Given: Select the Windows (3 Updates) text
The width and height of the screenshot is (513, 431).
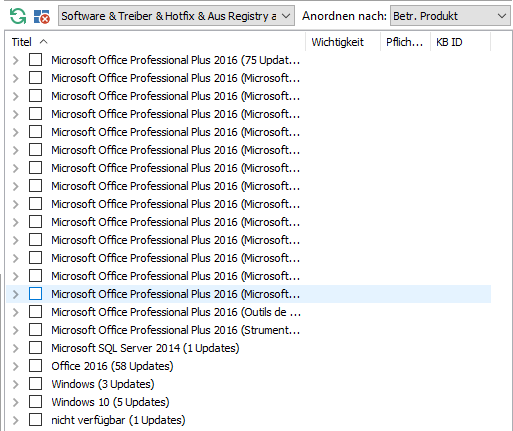Looking at the screenshot, I should [x=103, y=384].
